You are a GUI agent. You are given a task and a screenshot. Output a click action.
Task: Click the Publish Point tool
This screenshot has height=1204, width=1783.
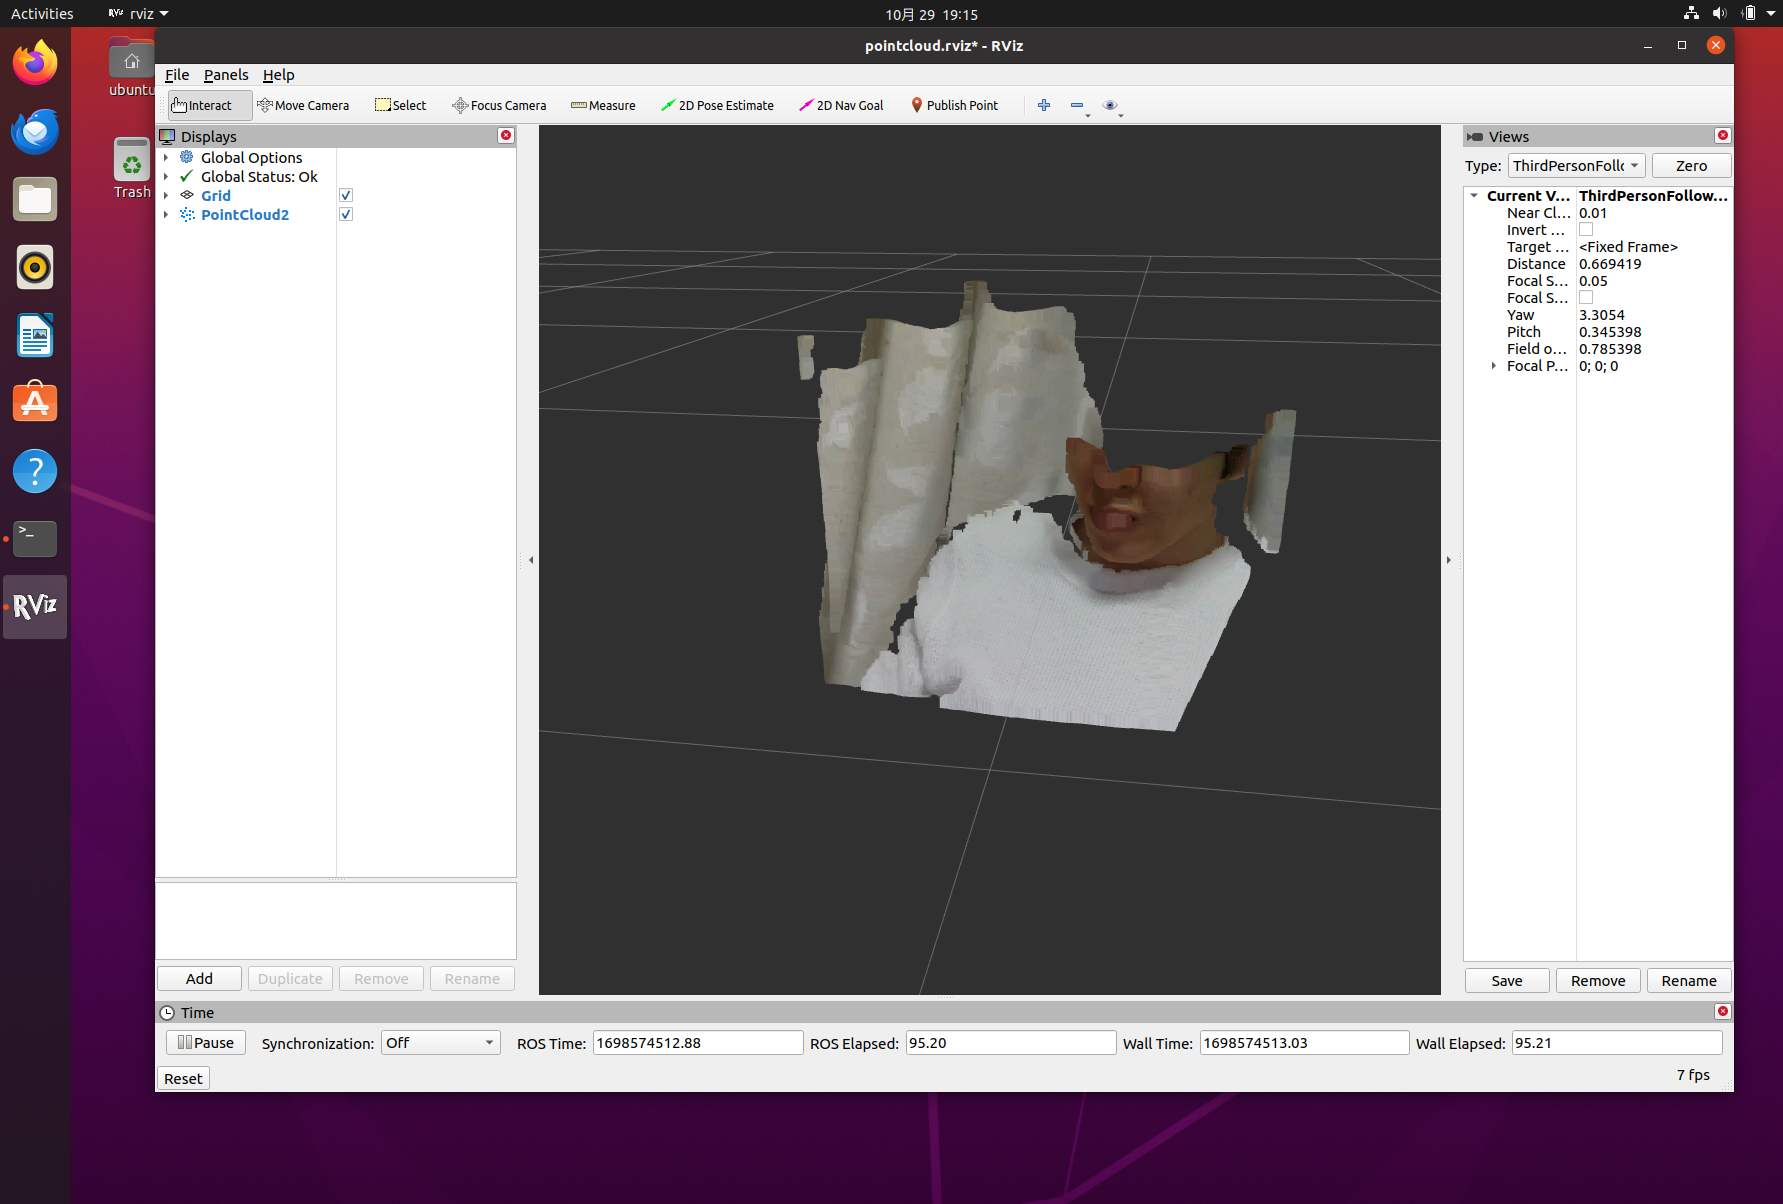click(x=954, y=105)
